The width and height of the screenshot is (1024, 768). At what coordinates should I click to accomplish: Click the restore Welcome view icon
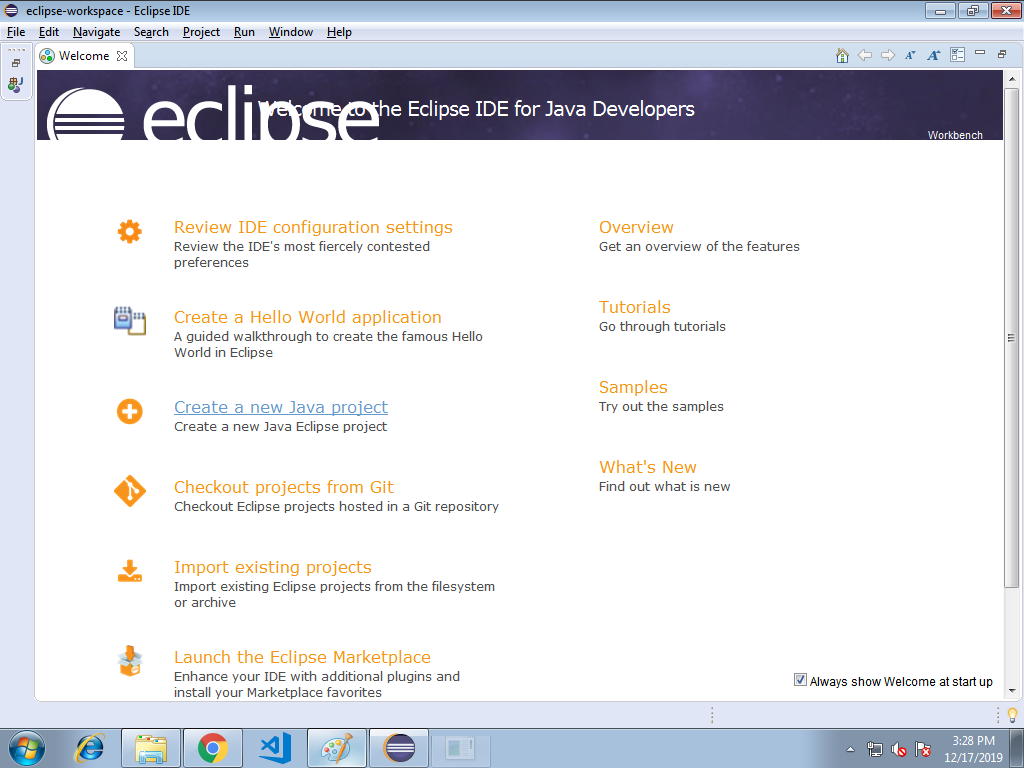click(x=1002, y=54)
